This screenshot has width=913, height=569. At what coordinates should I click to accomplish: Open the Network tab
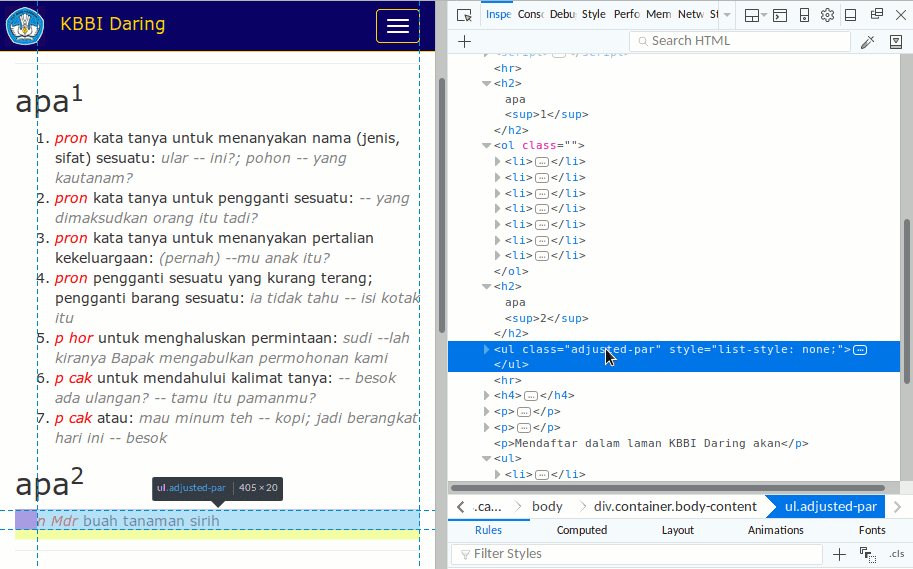pos(691,15)
